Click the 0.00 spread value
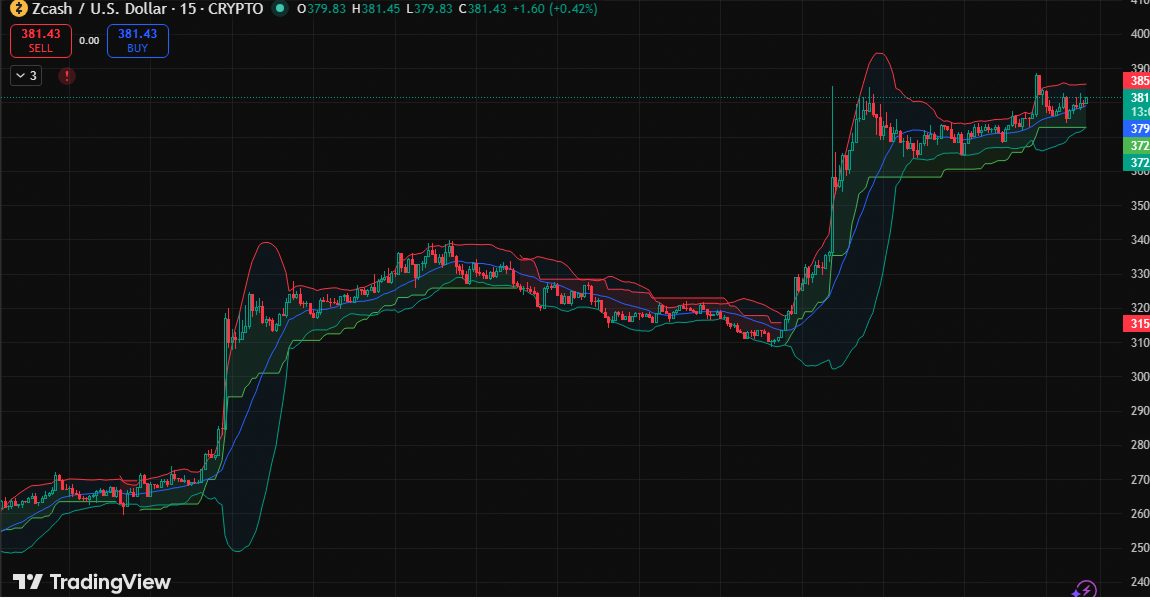1150x600 pixels. pos(89,40)
